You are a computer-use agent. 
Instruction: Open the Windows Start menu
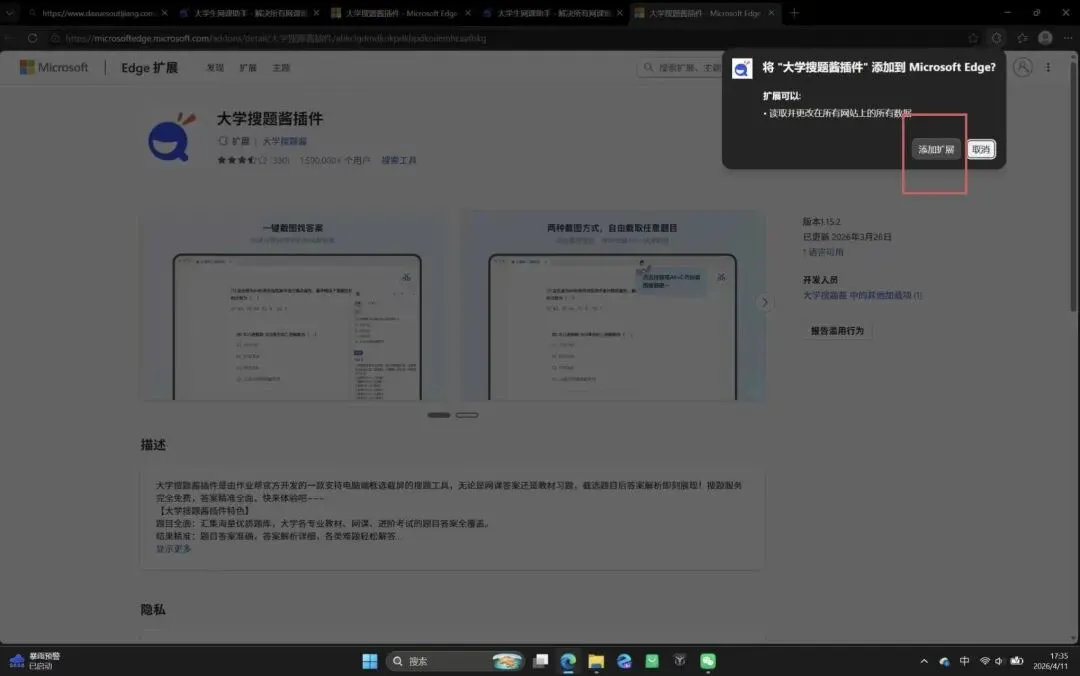pos(370,661)
